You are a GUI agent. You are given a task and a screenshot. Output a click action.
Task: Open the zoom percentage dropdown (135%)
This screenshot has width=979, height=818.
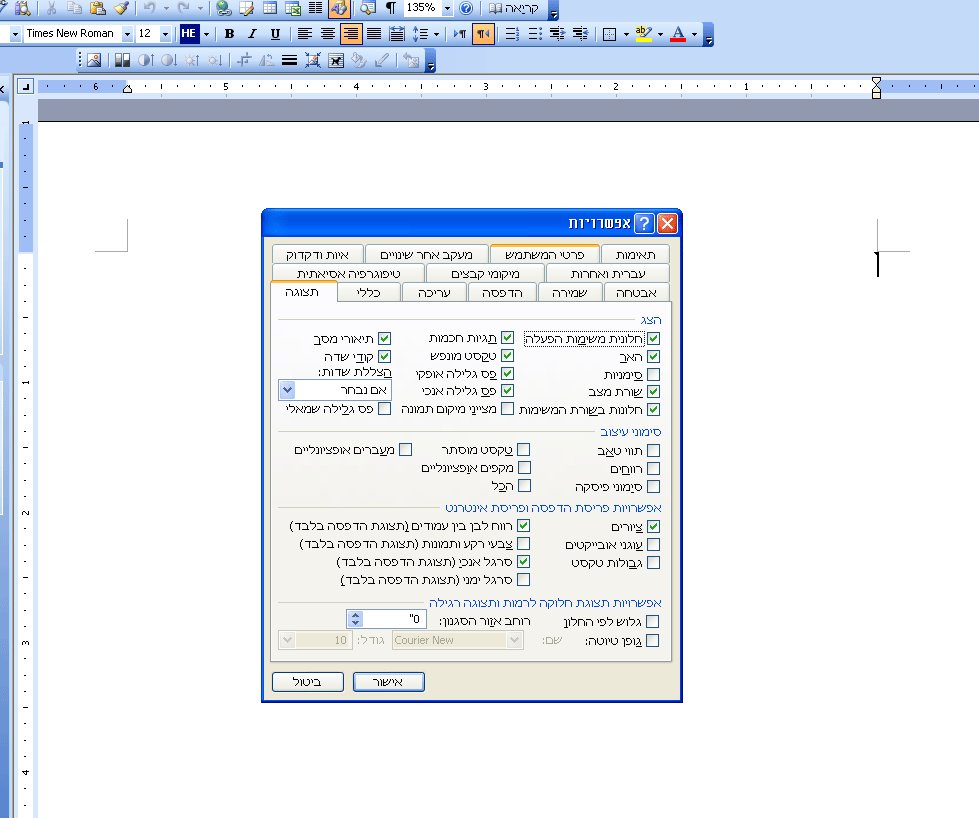coord(447,9)
